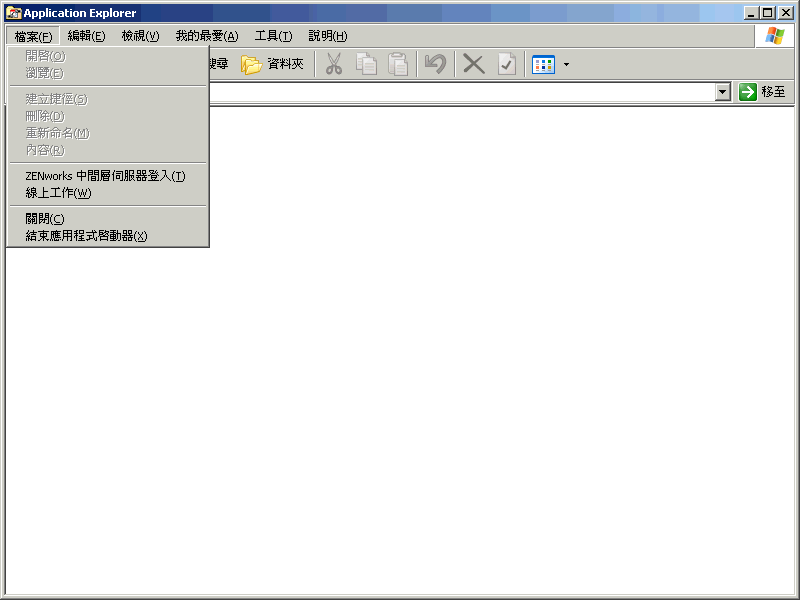The image size is (800, 600).
Task: Choose 結束應用程式啟動器(X) menu entry
Action: click(108, 236)
